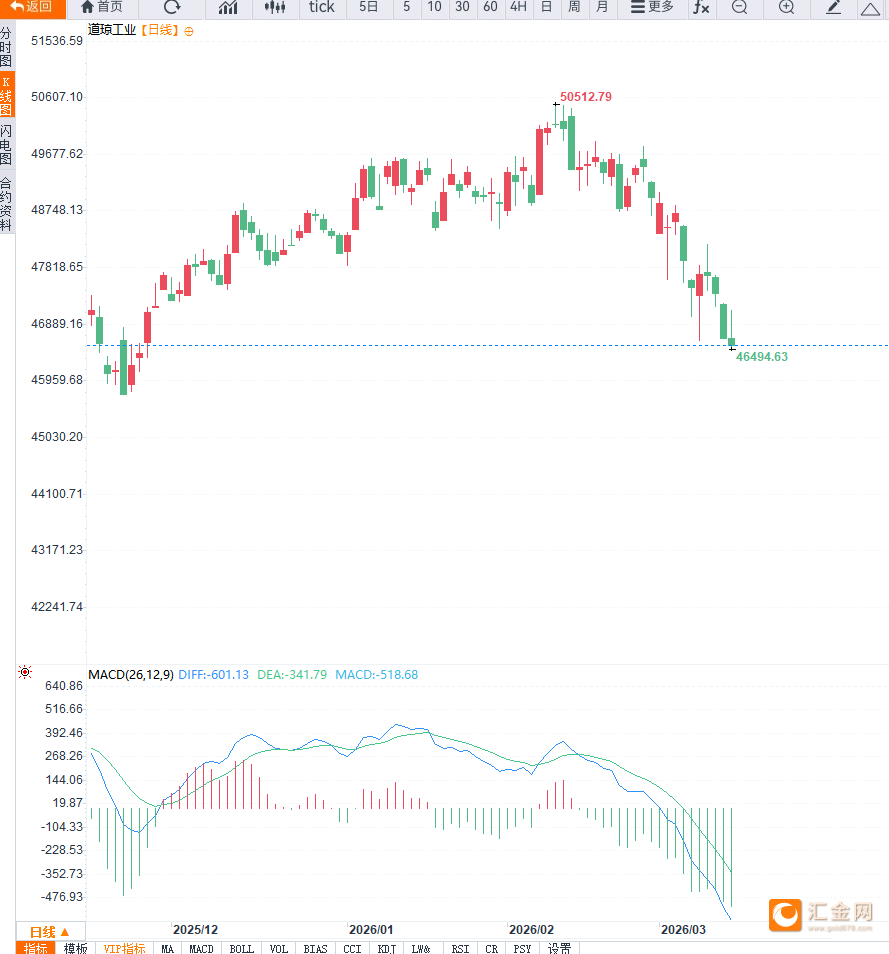Click the DEA:-341.79 value
The image size is (889, 954).
(292, 675)
